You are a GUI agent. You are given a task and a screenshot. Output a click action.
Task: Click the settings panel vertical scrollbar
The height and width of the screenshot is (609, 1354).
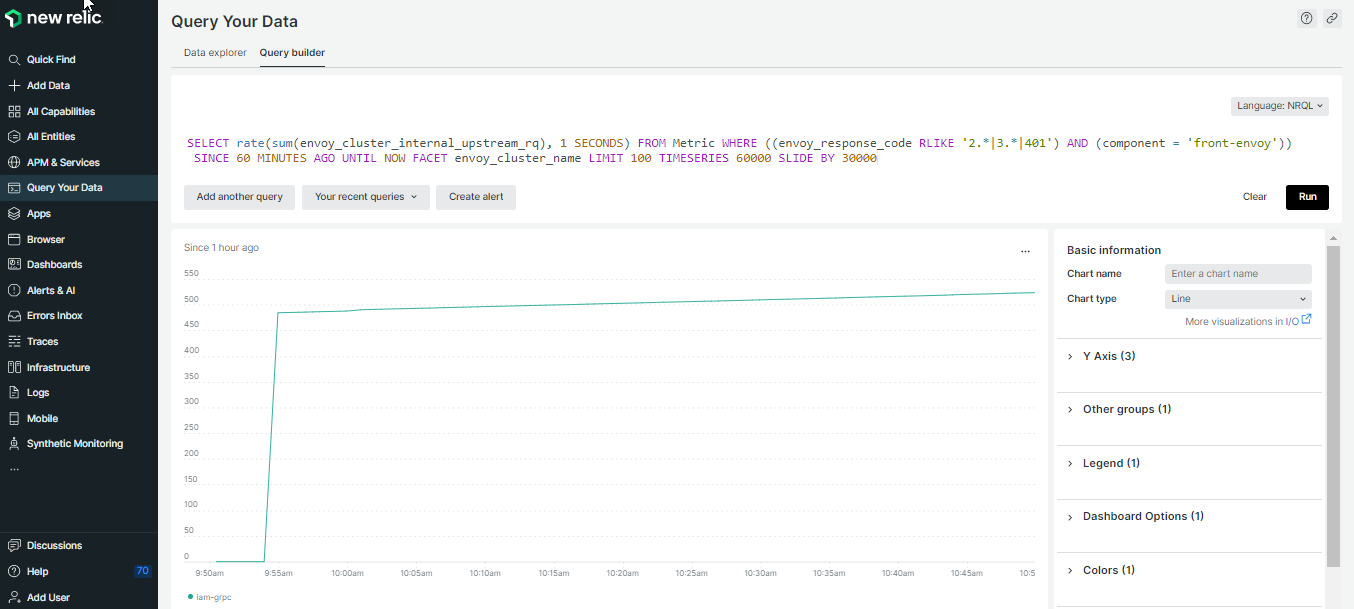pyautogui.click(x=1333, y=405)
